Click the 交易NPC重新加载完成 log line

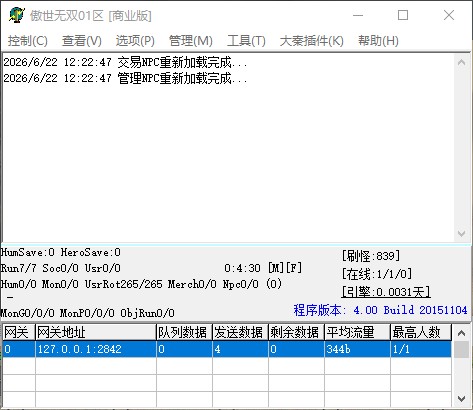pyautogui.click(x=125, y=62)
